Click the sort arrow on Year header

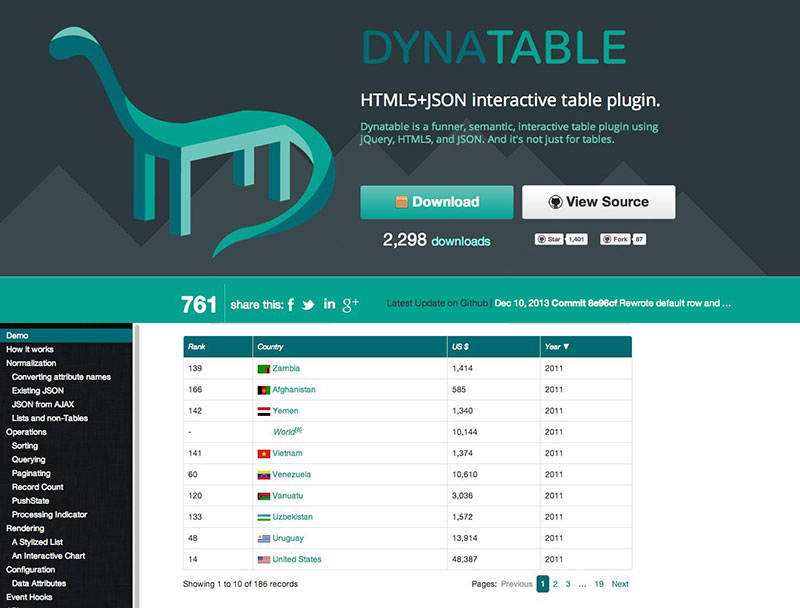(567, 346)
